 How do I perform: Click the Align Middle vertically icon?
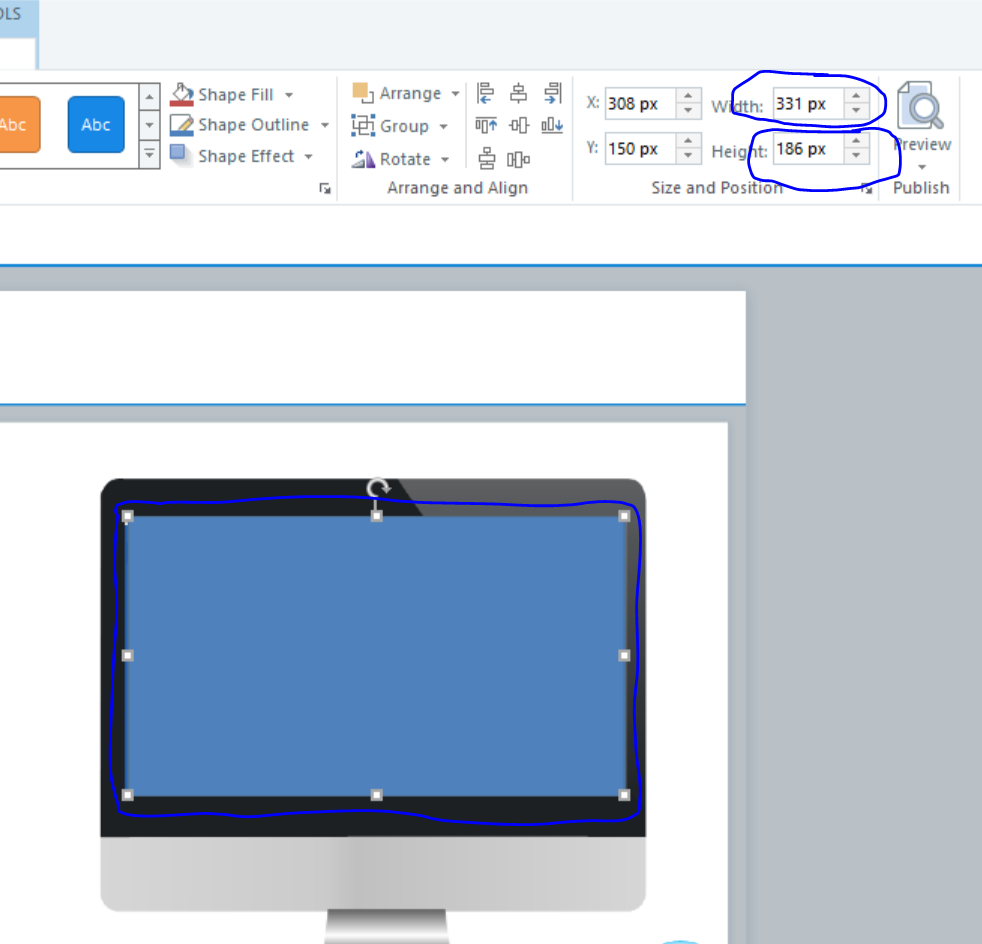coord(519,125)
